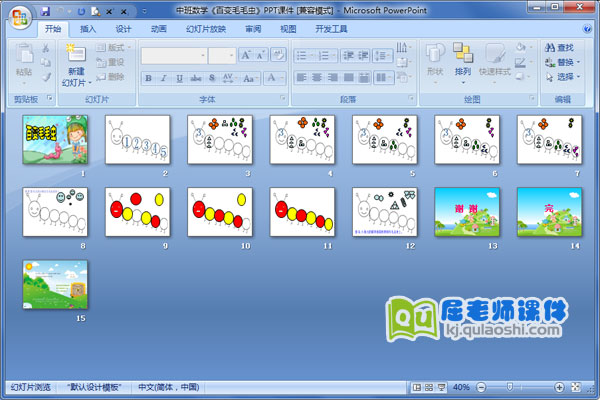This screenshot has height=400, width=600.
Task: Align text left
Action: [302, 78]
